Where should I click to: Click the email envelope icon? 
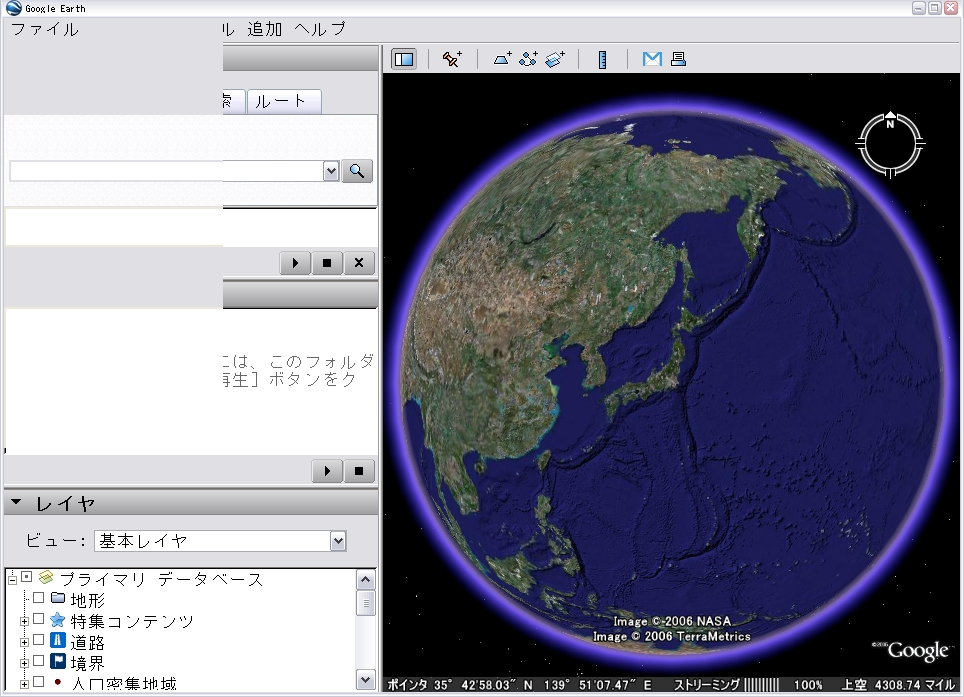tap(652, 59)
